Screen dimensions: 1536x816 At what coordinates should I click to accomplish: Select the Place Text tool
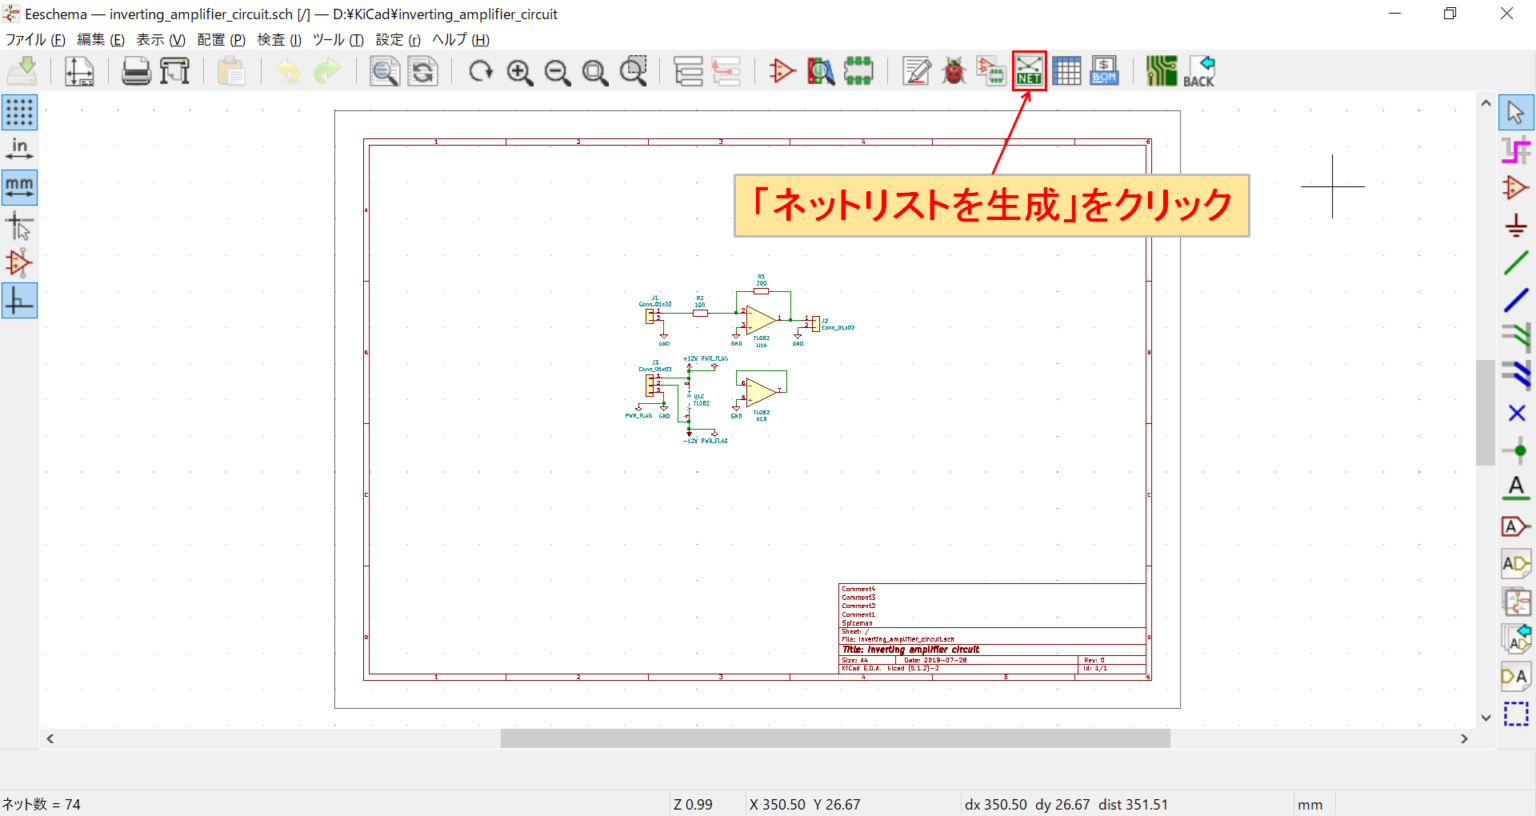pyautogui.click(x=1516, y=487)
